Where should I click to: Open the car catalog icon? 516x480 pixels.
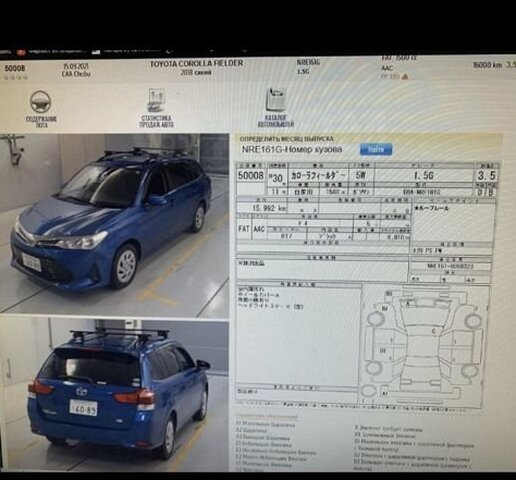point(276,99)
